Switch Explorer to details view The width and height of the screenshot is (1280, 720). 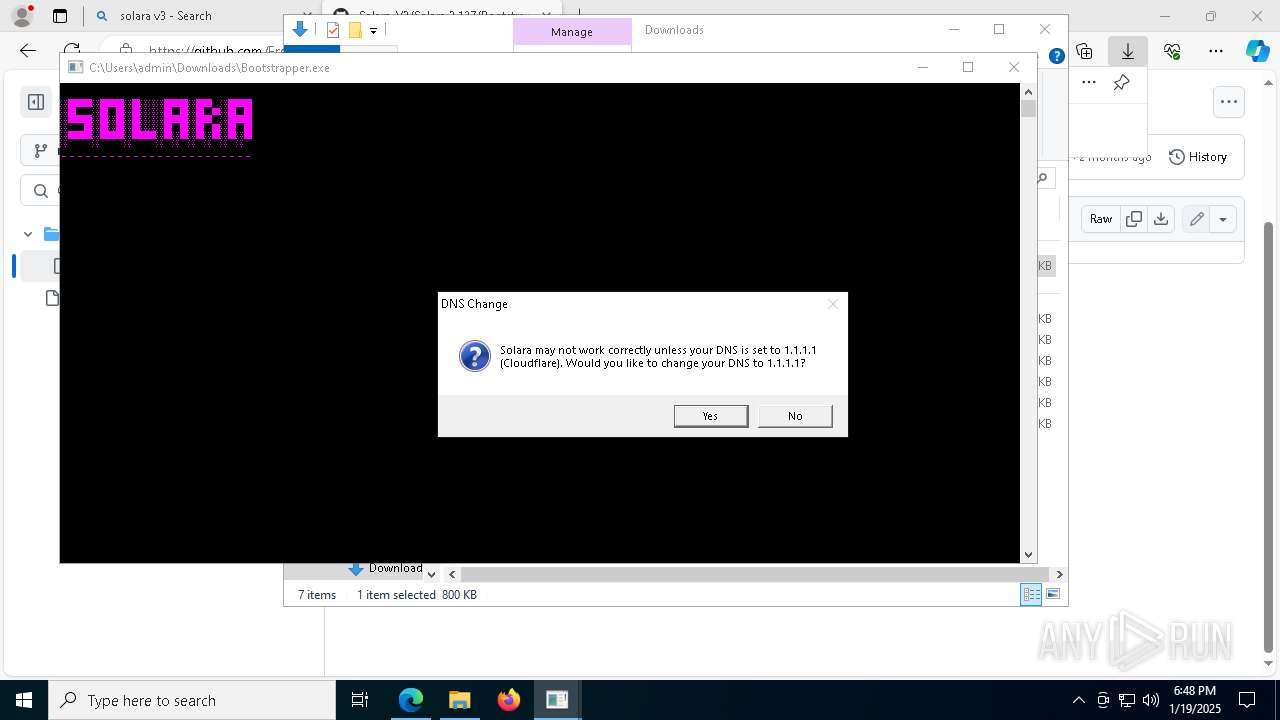pyautogui.click(x=1030, y=595)
